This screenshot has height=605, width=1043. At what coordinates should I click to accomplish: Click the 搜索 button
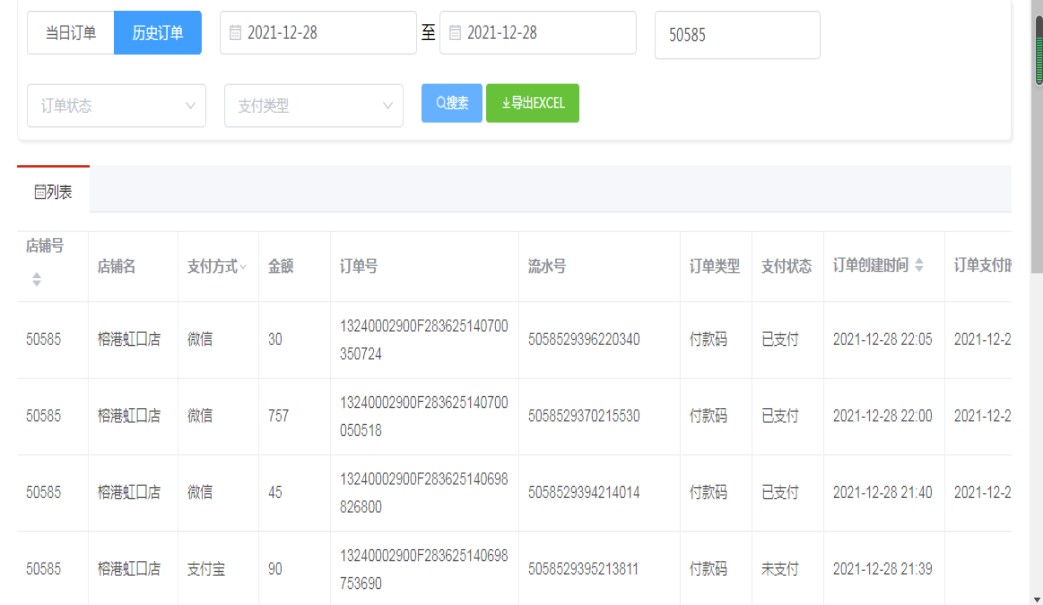pyautogui.click(x=452, y=103)
